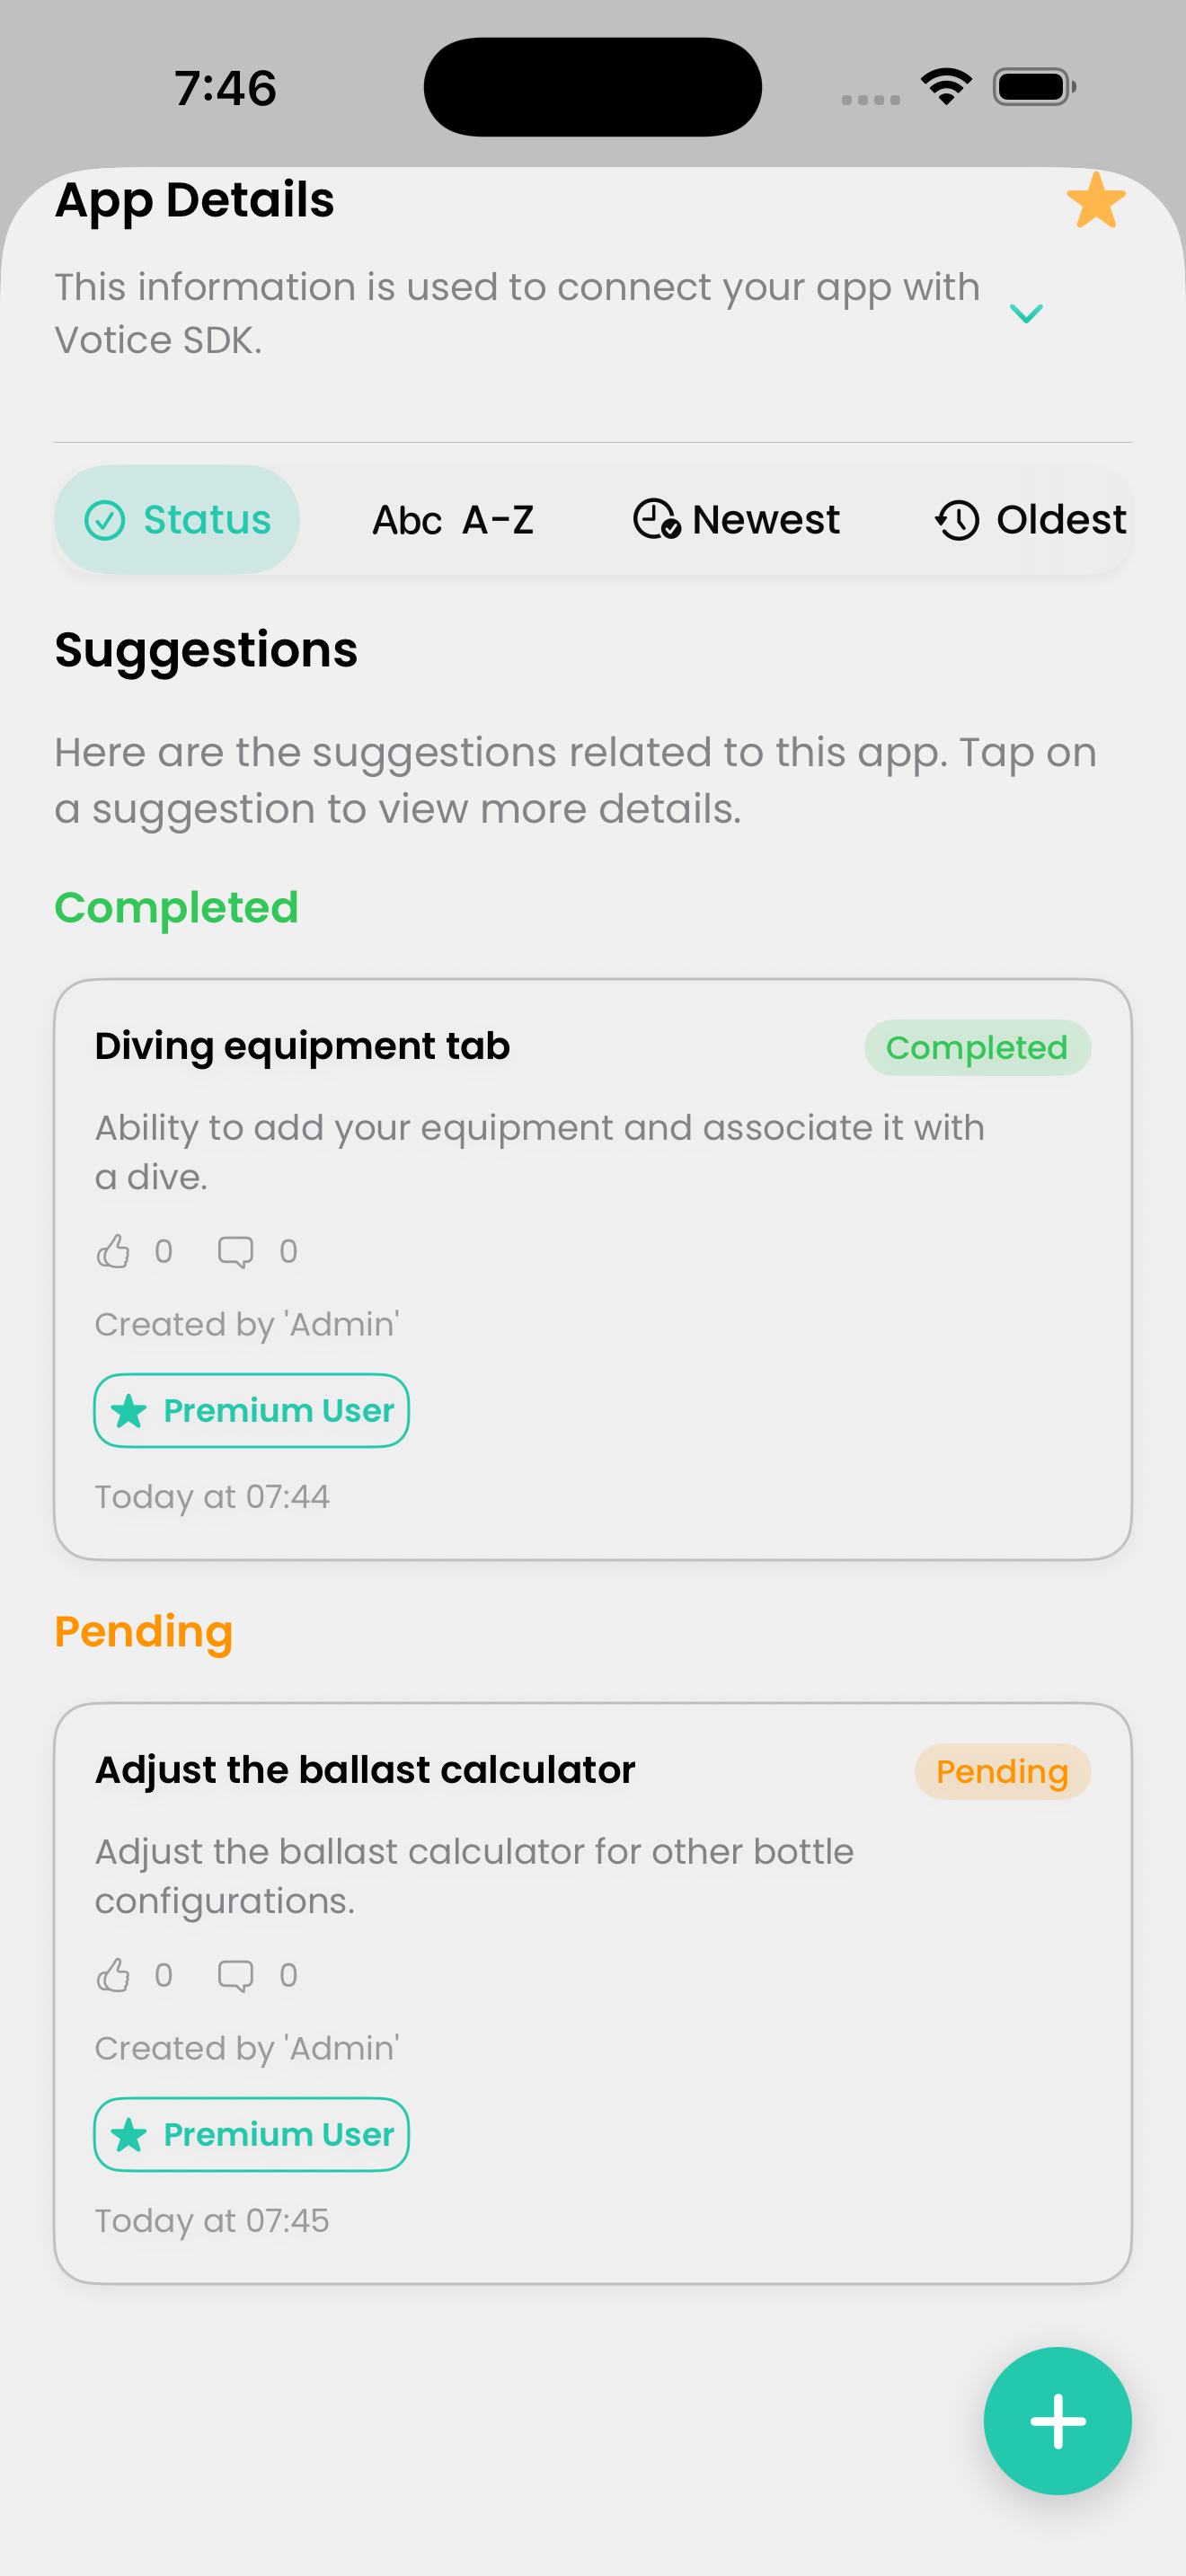The width and height of the screenshot is (1186, 2576).
Task: Click the Newest clock icon
Action: tap(656, 519)
